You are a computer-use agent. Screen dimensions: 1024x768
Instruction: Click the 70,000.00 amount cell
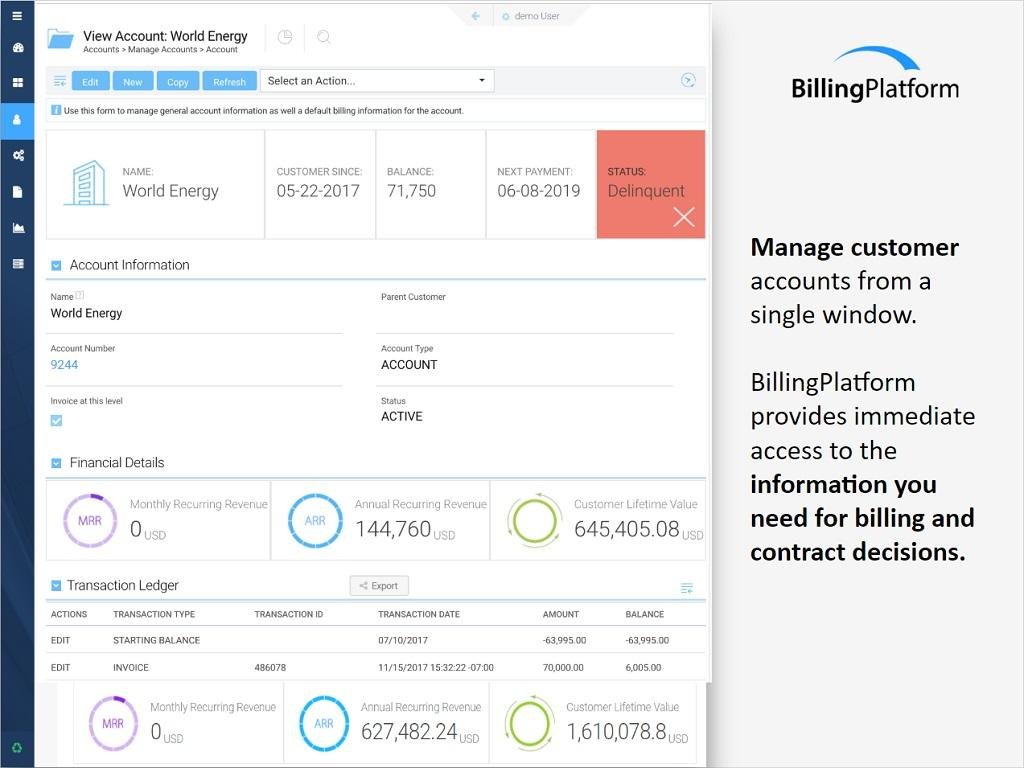point(563,667)
